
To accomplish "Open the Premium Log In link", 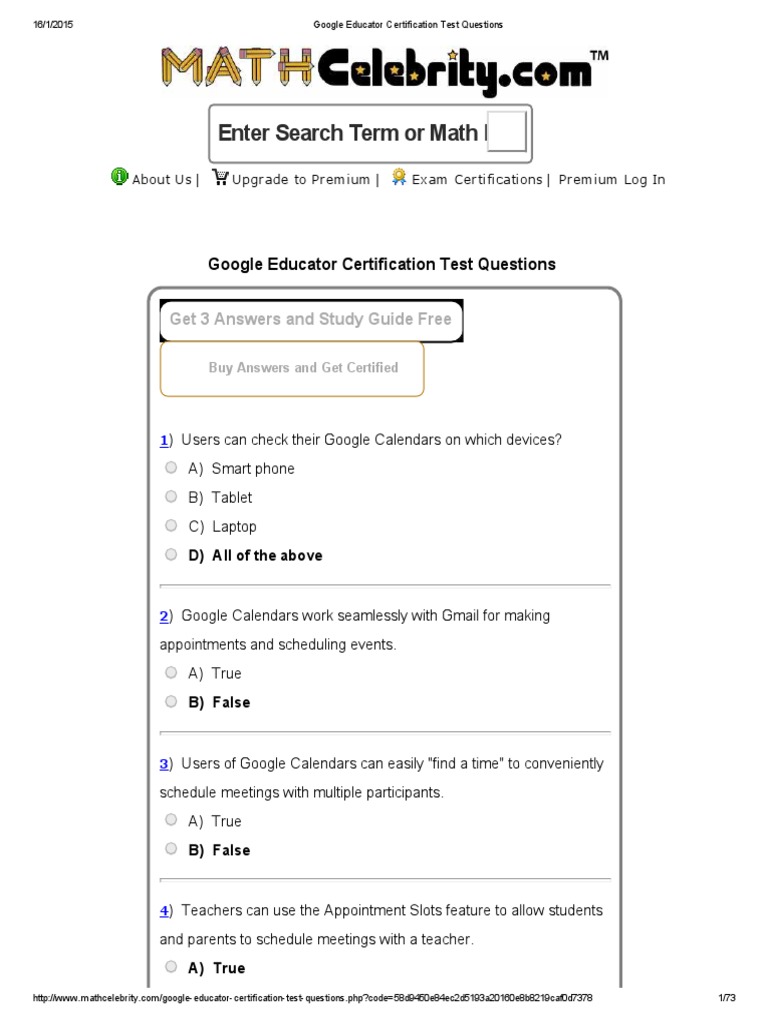I will point(611,180).
